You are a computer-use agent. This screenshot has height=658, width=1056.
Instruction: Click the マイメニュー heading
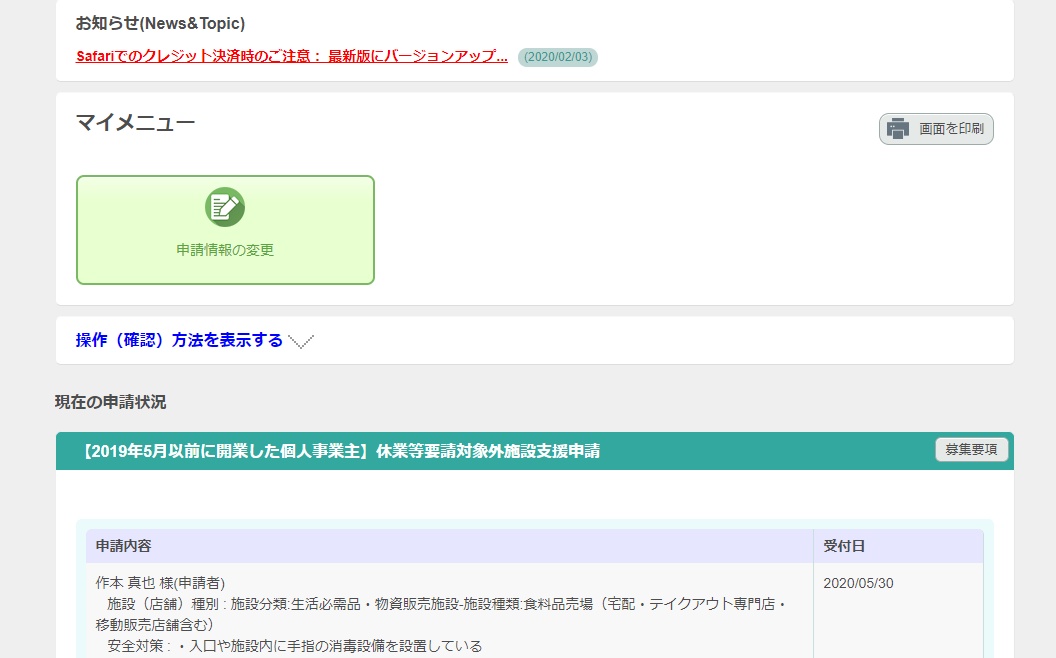[x=135, y=123]
